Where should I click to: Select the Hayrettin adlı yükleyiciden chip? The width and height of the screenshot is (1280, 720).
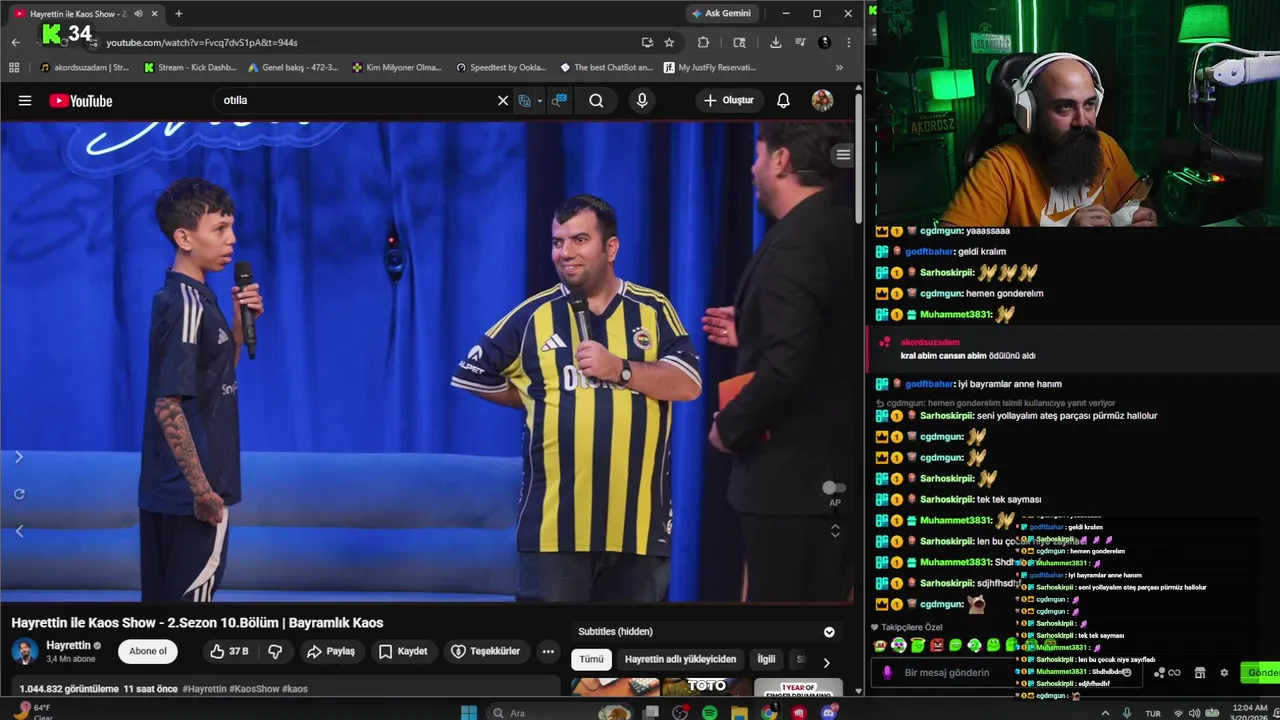[x=680, y=659]
